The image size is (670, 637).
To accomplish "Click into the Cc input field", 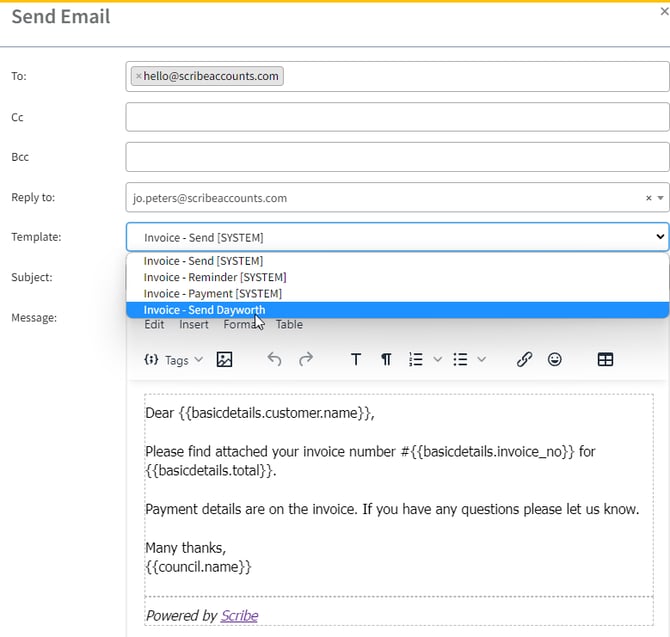I will [397, 117].
